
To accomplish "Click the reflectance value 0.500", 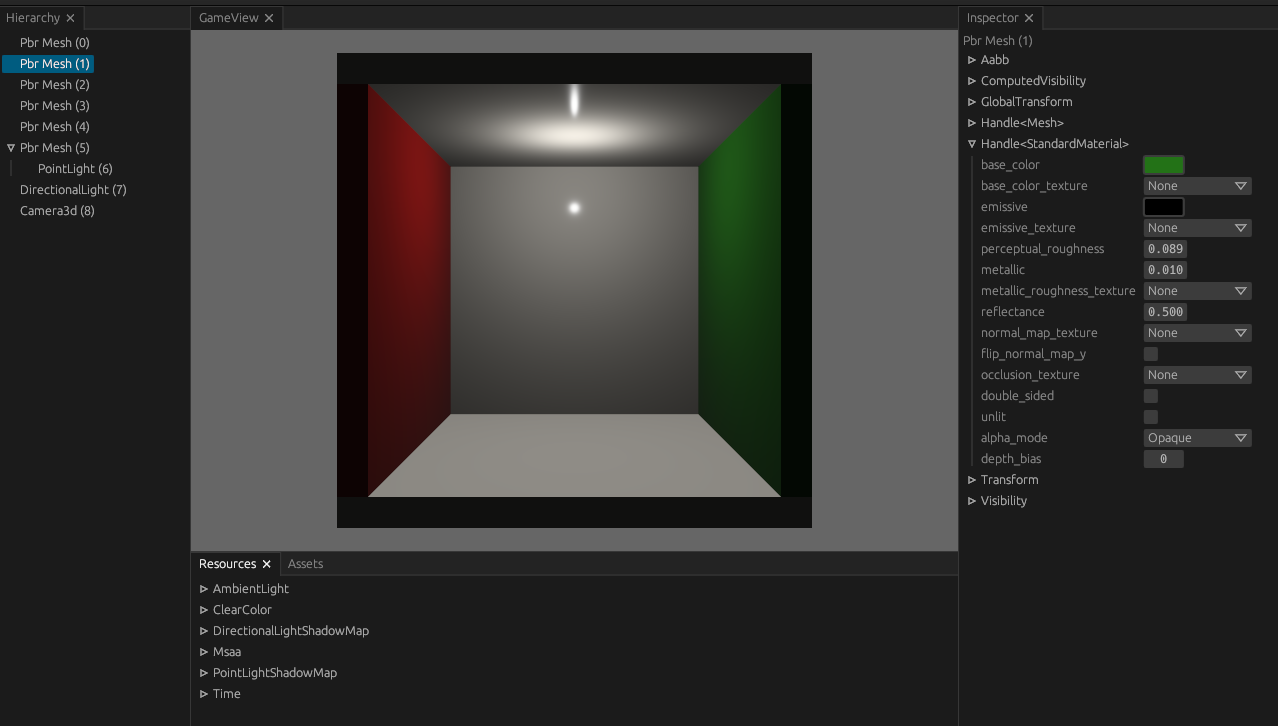I will (x=1165, y=312).
